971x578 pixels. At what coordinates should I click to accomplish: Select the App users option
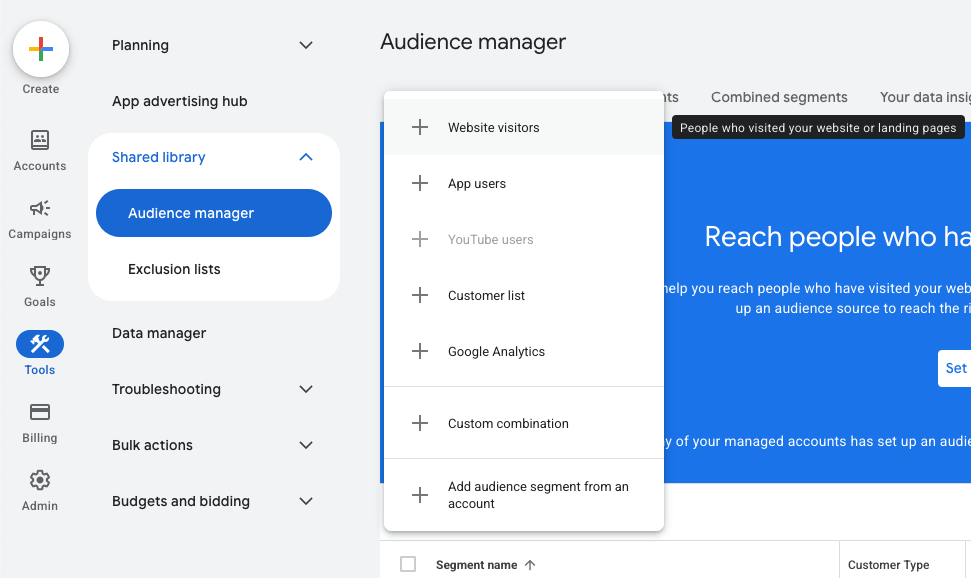pyautogui.click(x=477, y=183)
